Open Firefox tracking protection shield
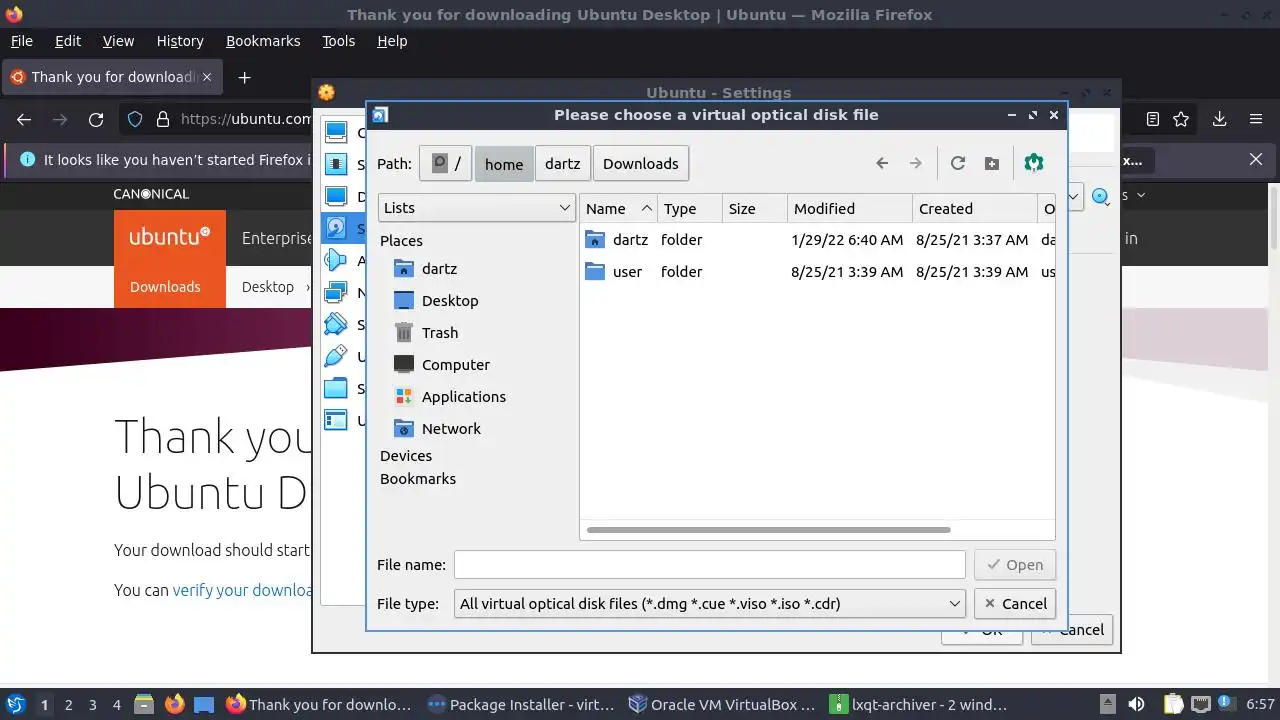Screen dimensions: 1280x720 pos(135,119)
